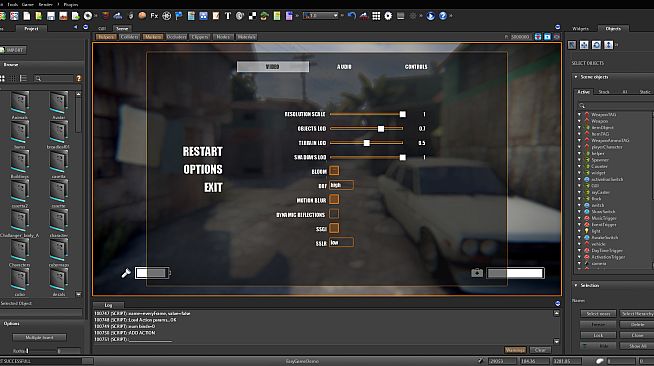Click the undo arrow in toolbar
This screenshot has height=366, width=654.
point(352,16)
